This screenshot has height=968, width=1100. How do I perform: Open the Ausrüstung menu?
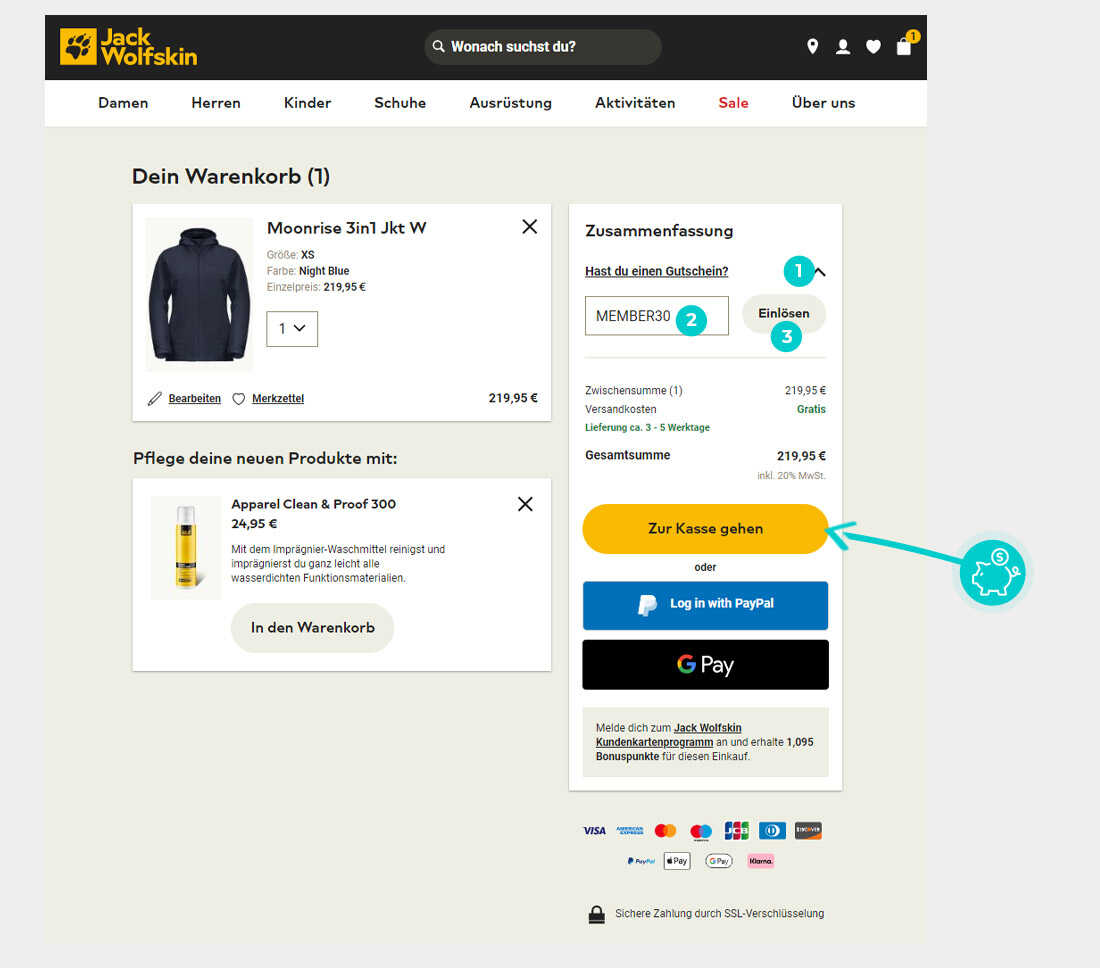(x=511, y=102)
